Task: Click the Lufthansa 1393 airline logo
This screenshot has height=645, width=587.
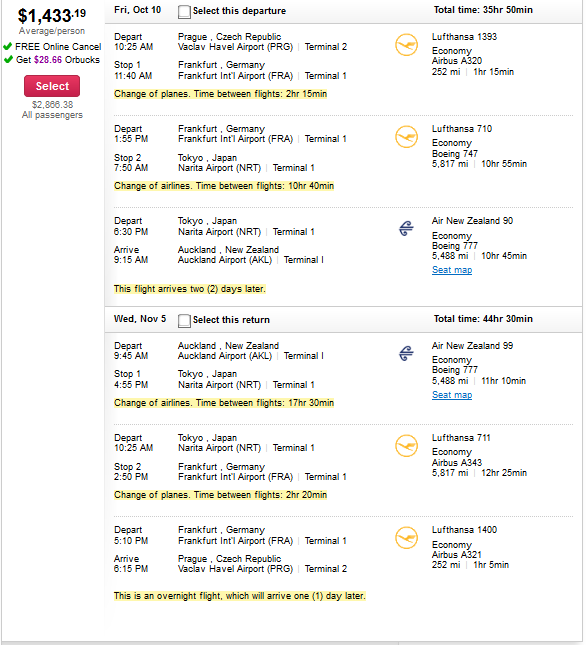Action: [x=406, y=45]
